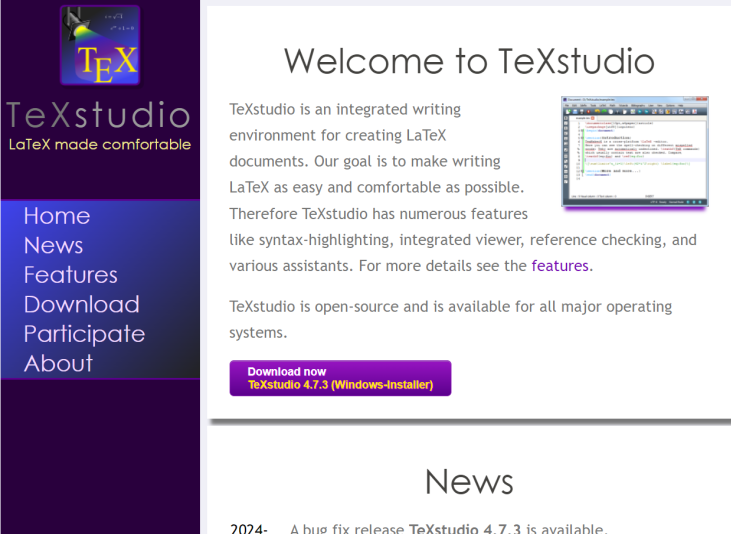Click the purple 'features' hyperlink in paragraph
The height and width of the screenshot is (534, 731).
pos(560,266)
